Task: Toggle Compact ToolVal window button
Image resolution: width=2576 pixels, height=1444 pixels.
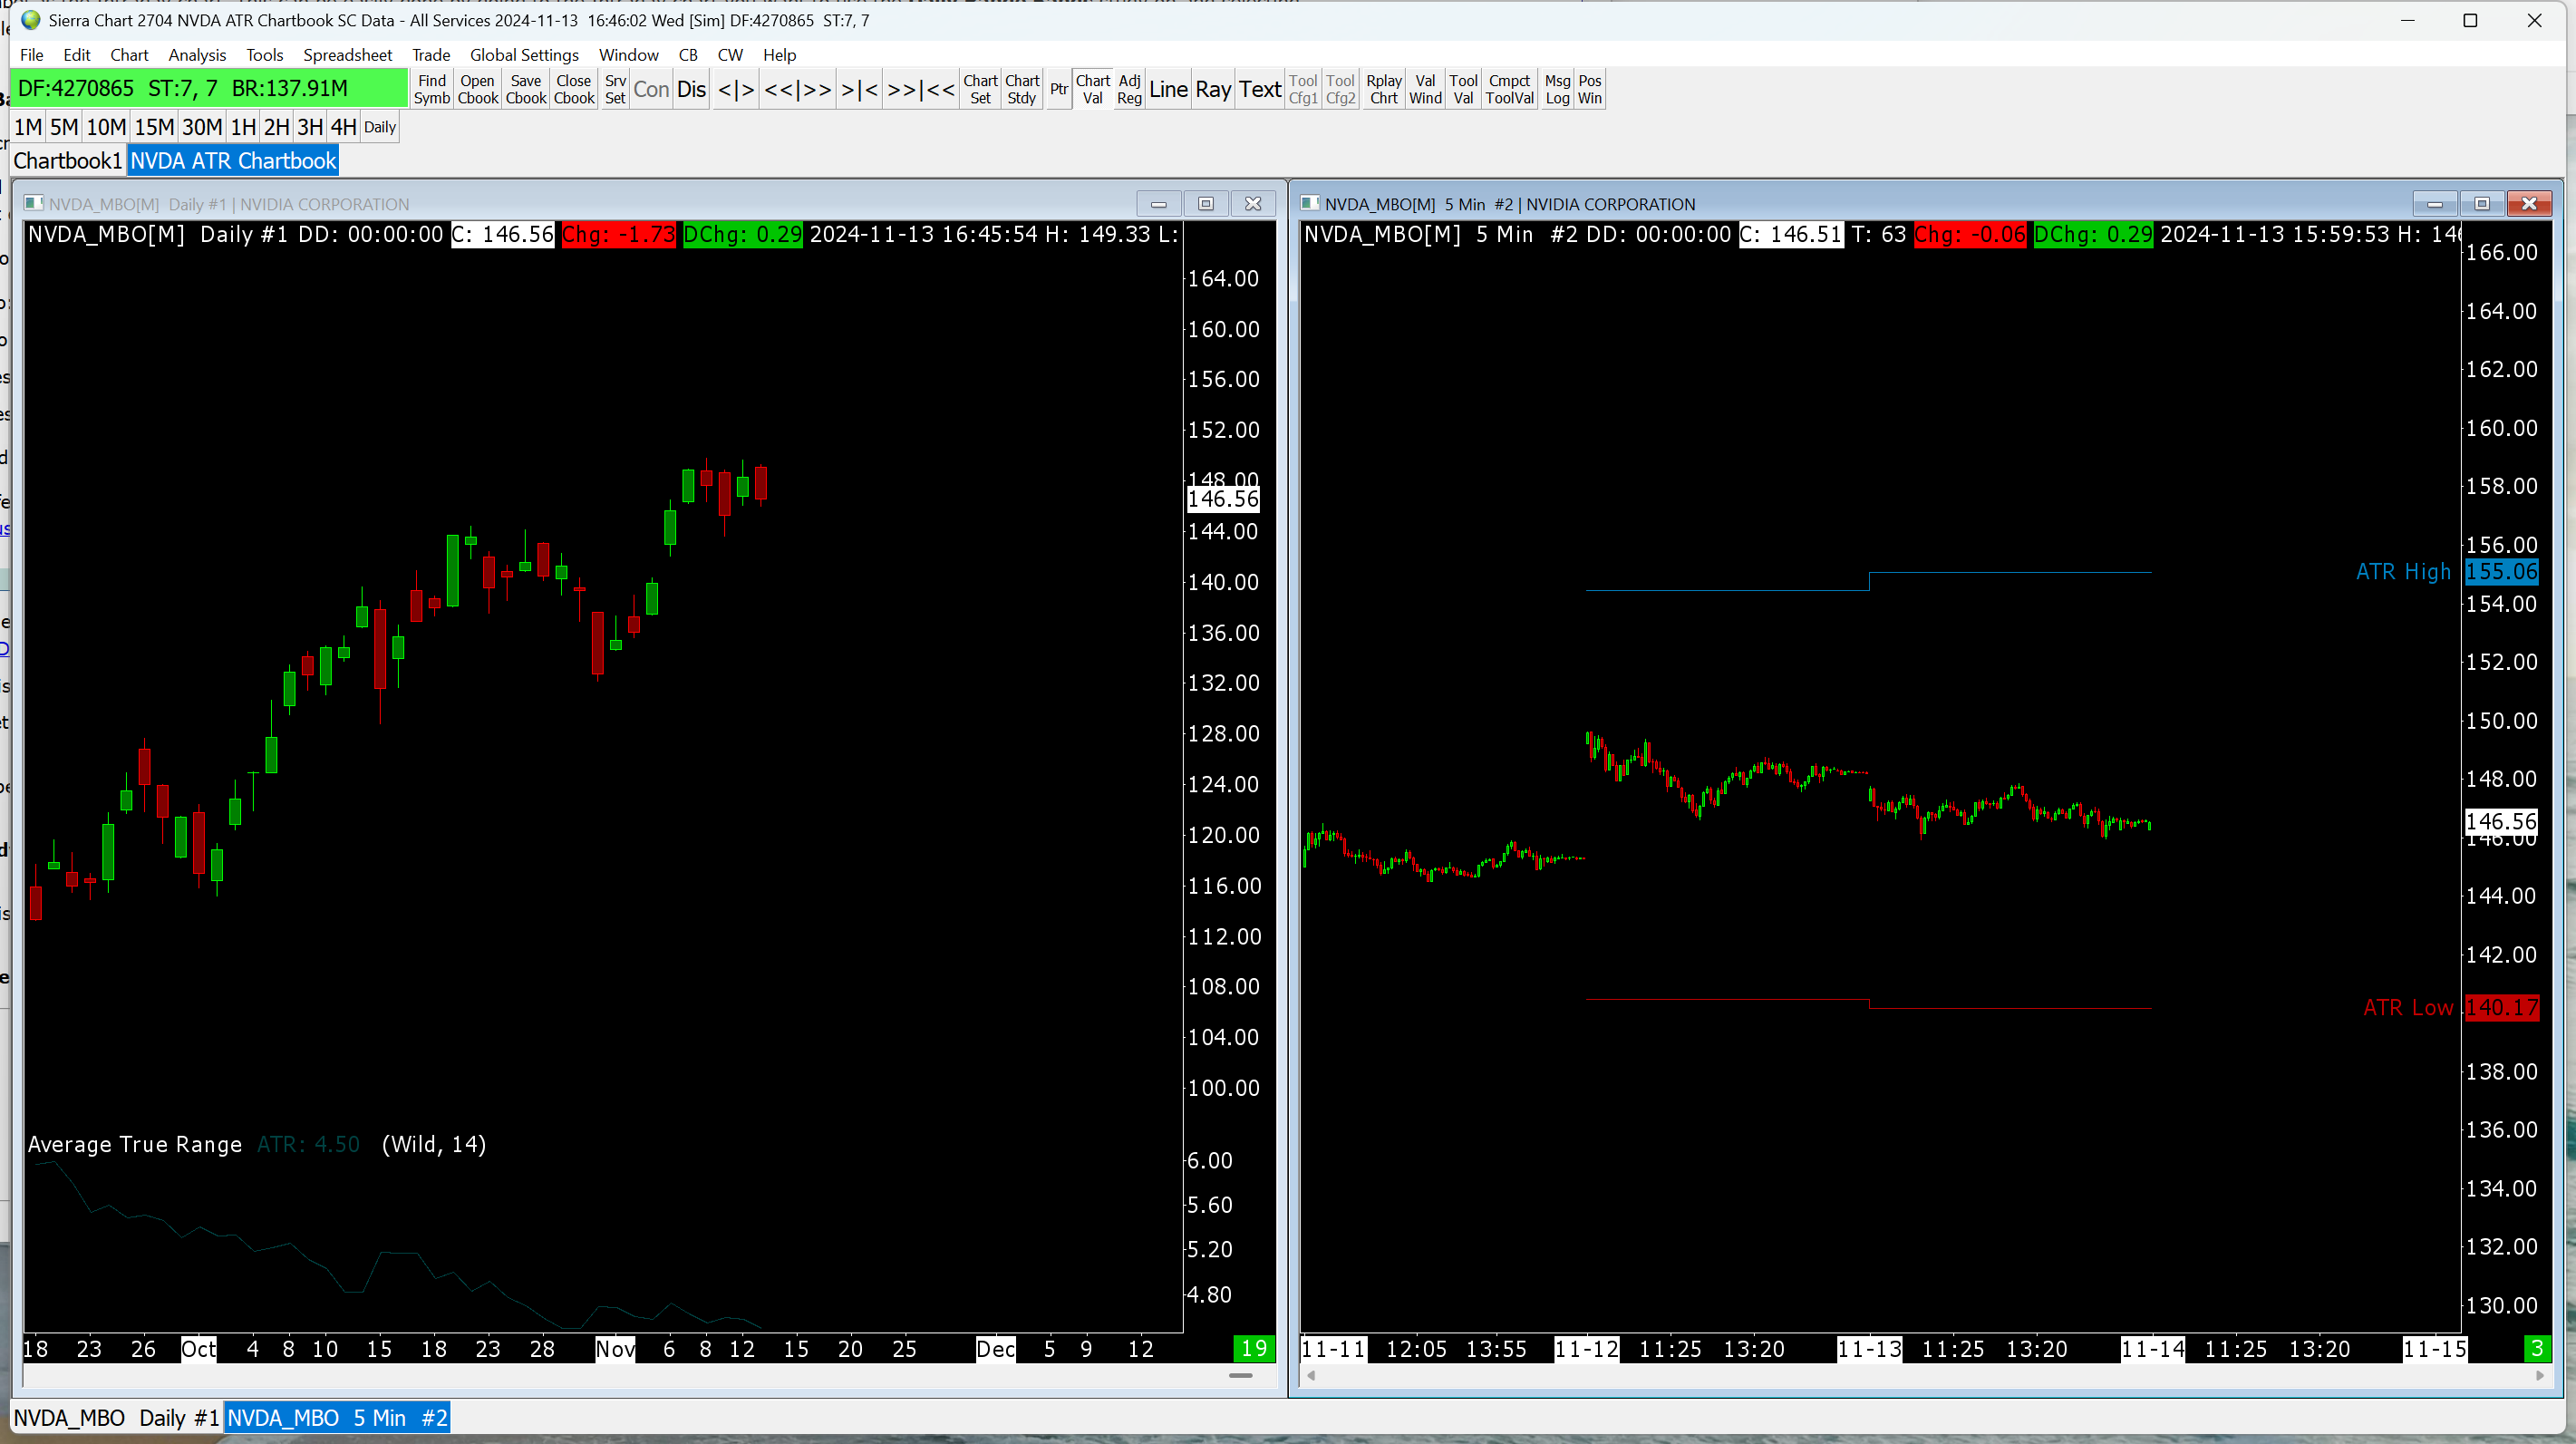Action: tap(1508, 89)
